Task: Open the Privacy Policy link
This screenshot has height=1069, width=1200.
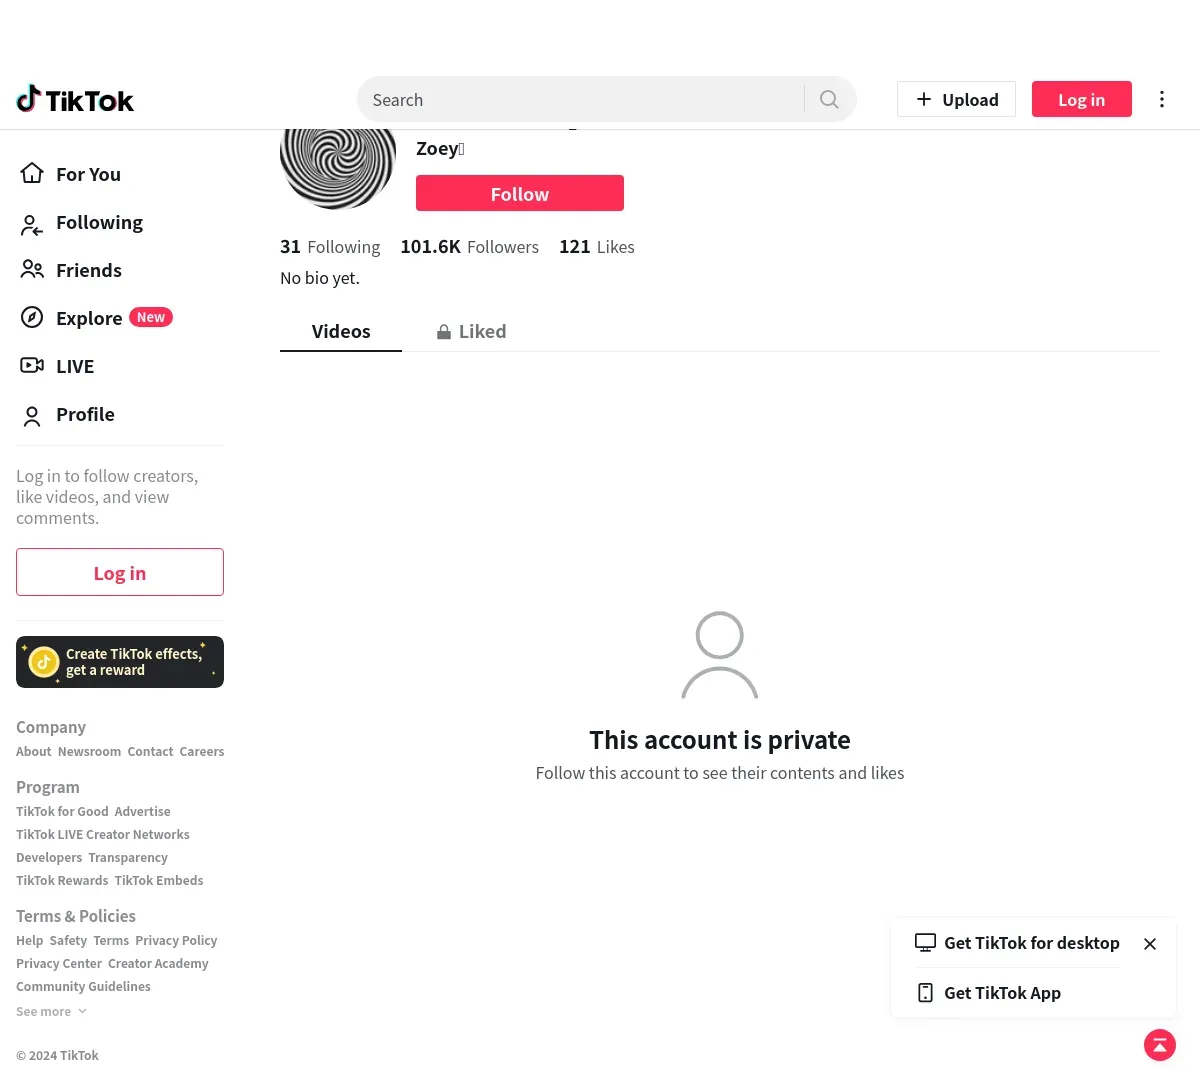Action: point(176,940)
